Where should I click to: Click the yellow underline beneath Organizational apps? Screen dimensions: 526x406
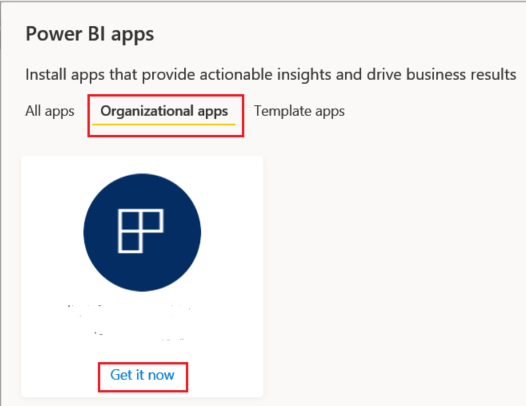pyautogui.click(x=164, y=124)
